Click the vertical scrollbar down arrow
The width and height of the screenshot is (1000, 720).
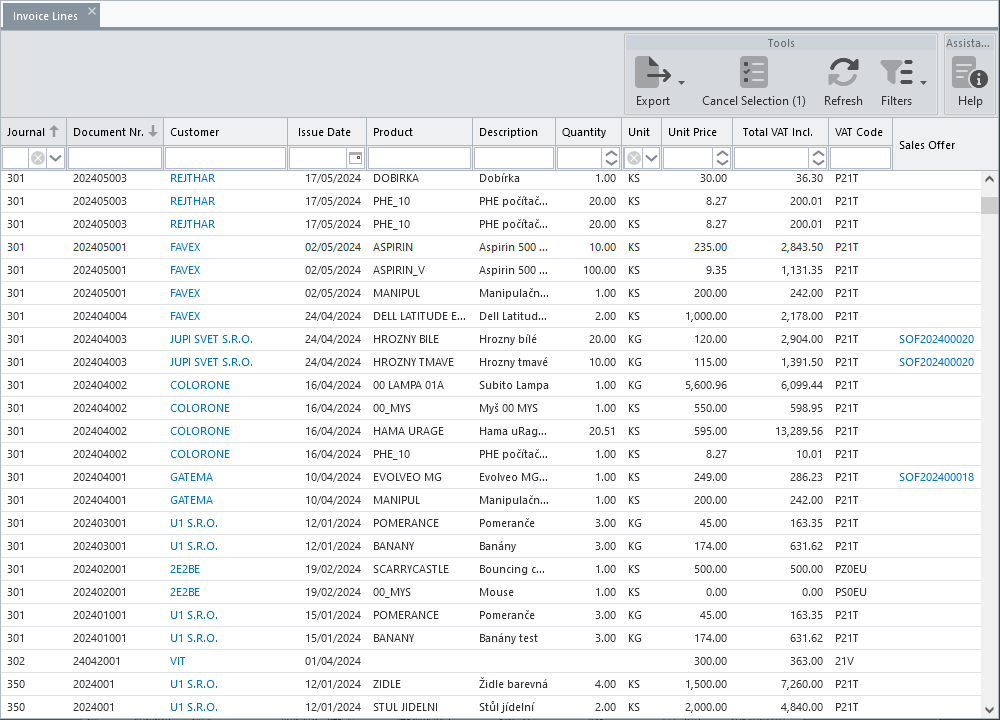pyautogui.click(x=989, y=709)
